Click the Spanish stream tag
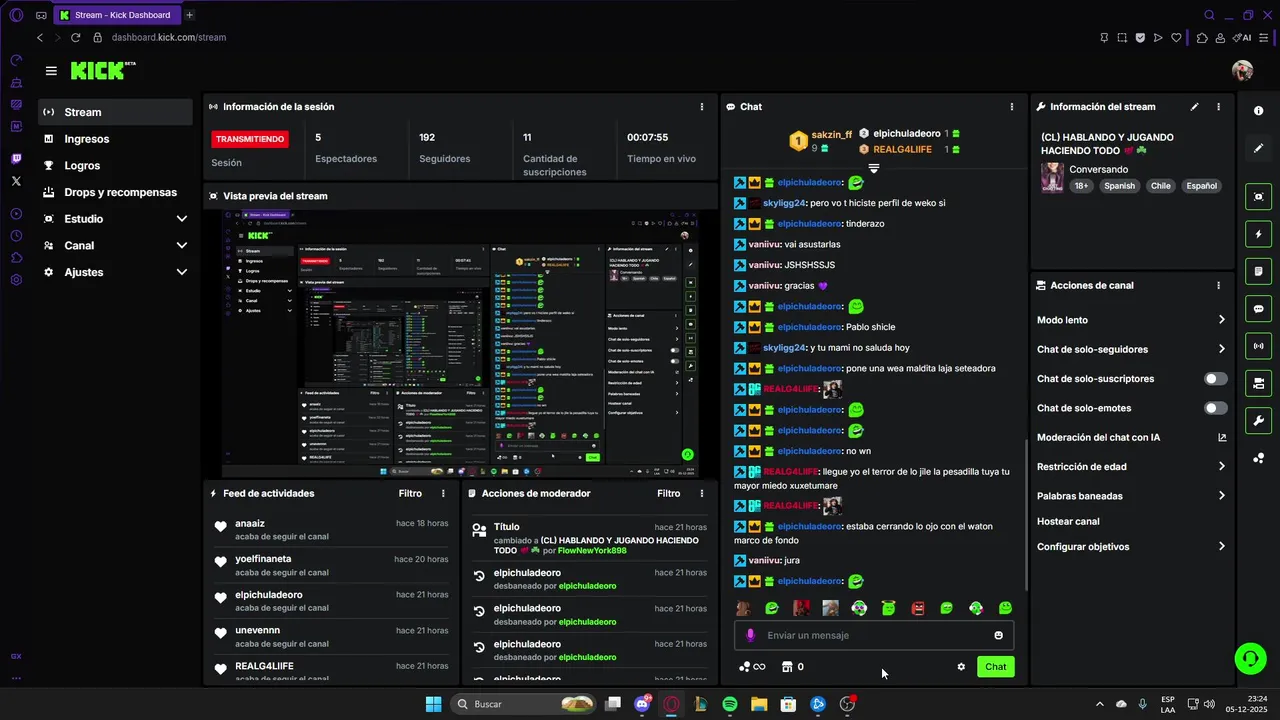The height and width of the screenshot is (720, 1280). tap(1119, 186)
